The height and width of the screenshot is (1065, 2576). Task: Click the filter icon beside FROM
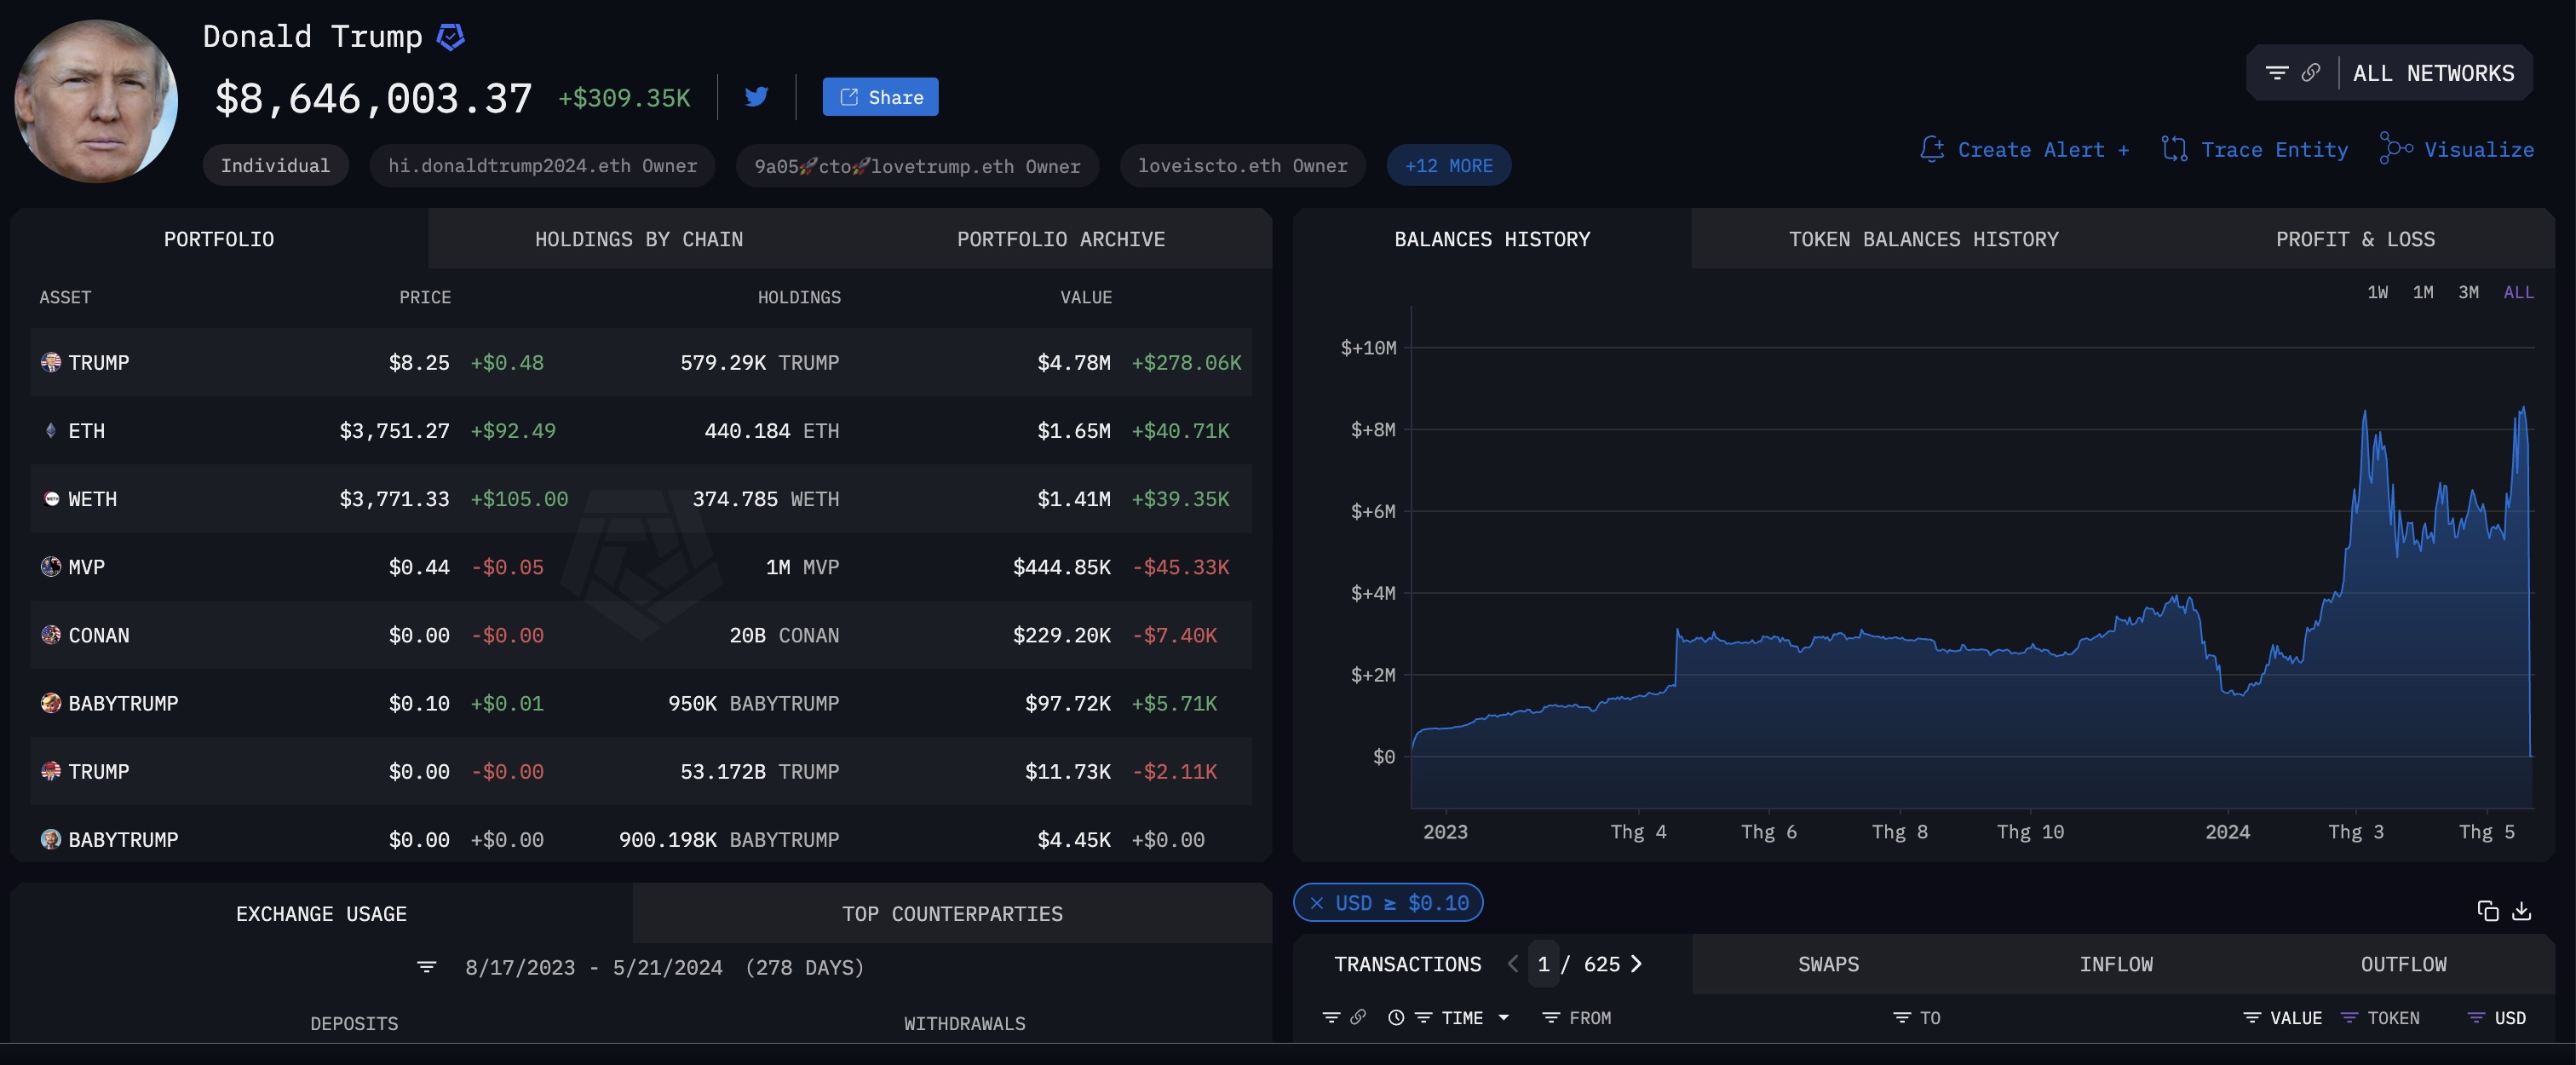pyautogui.click(x=1551, y=1017)
